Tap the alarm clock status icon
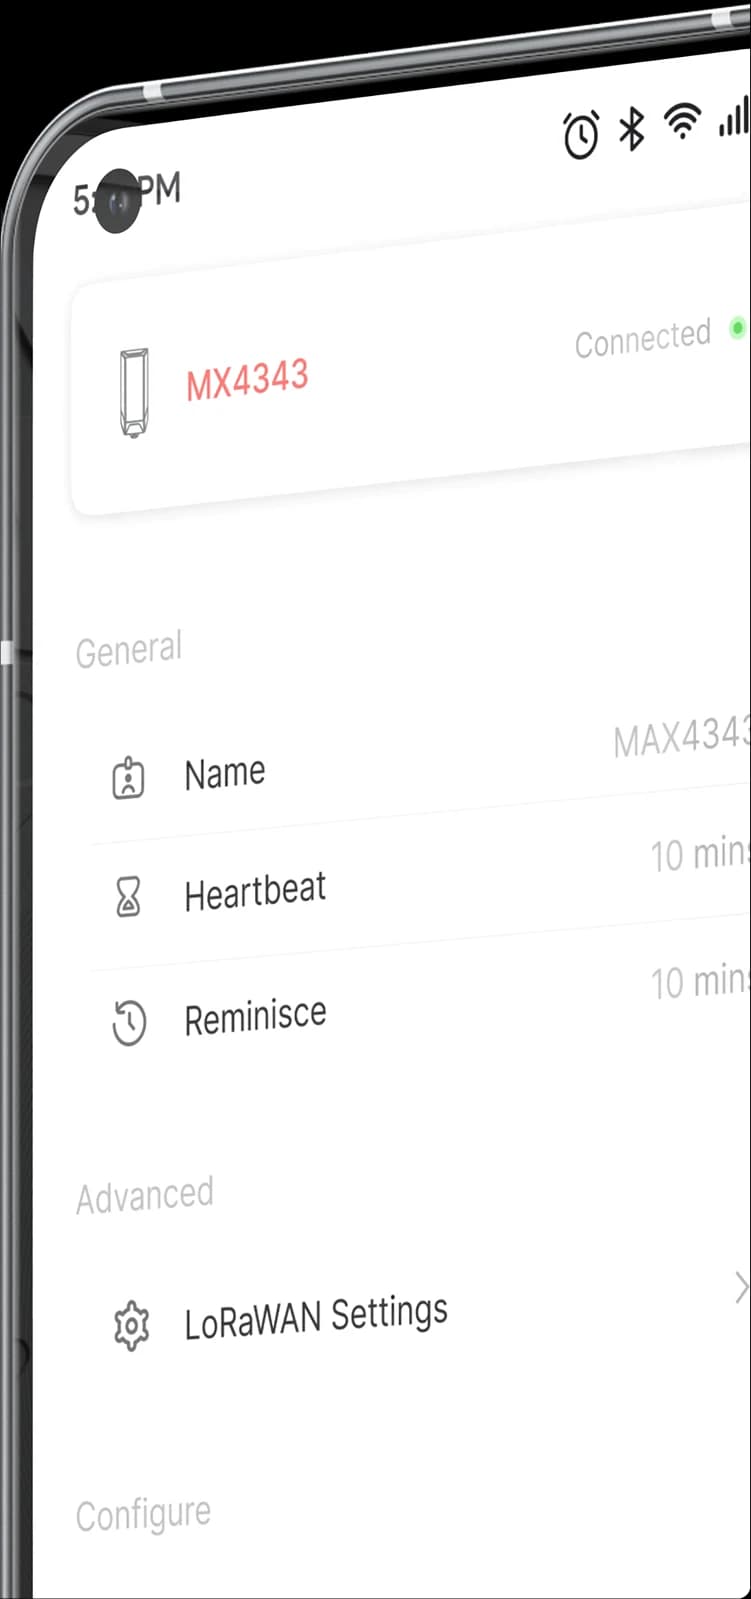This screenshot has width=751, height=1599. pos(581,135)
